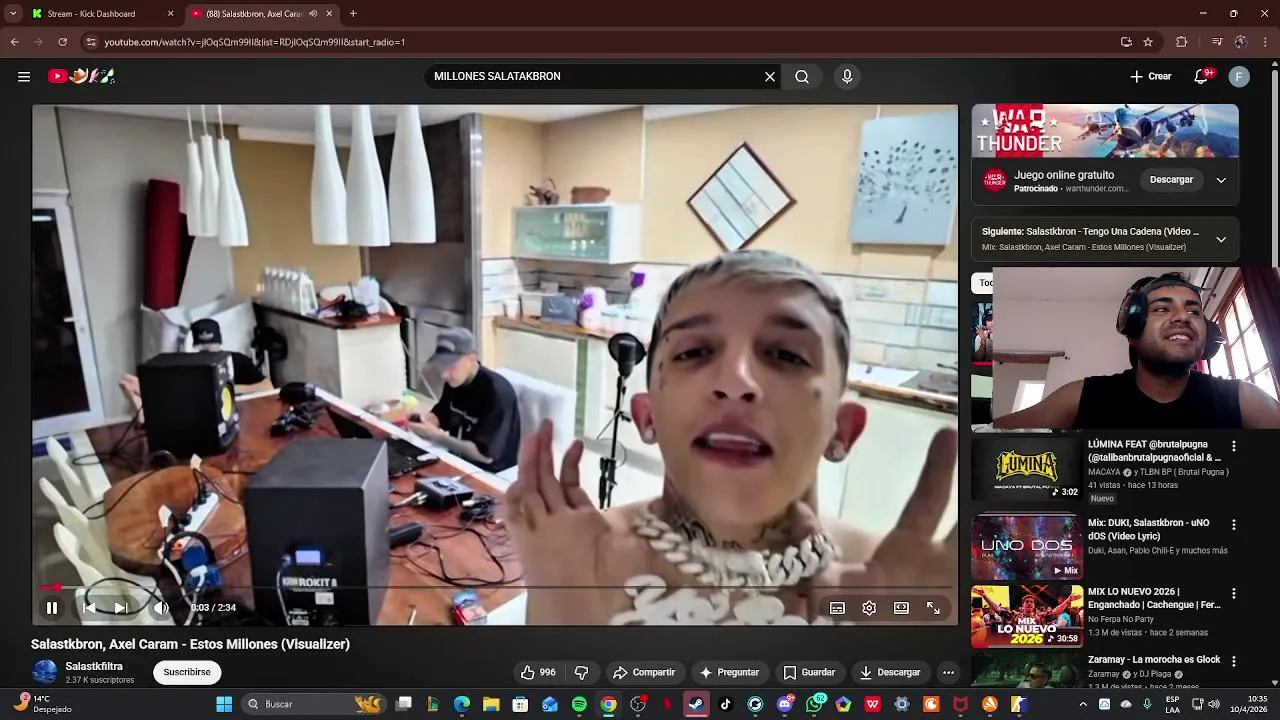This screenshot has height=720, width=1280.
Task: Open options for the Zaramay video
Action: click(1234, 661)
